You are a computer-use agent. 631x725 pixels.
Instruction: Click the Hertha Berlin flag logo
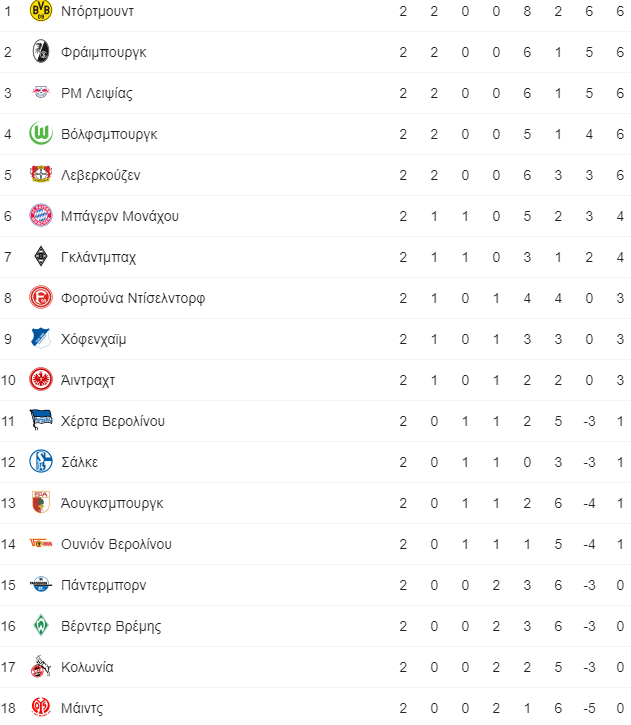(x=41, y=420)
